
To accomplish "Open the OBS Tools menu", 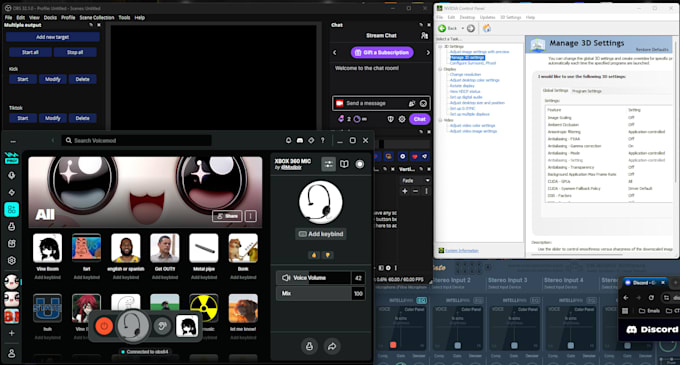I will pyautogui.click(x=124, y=17).
